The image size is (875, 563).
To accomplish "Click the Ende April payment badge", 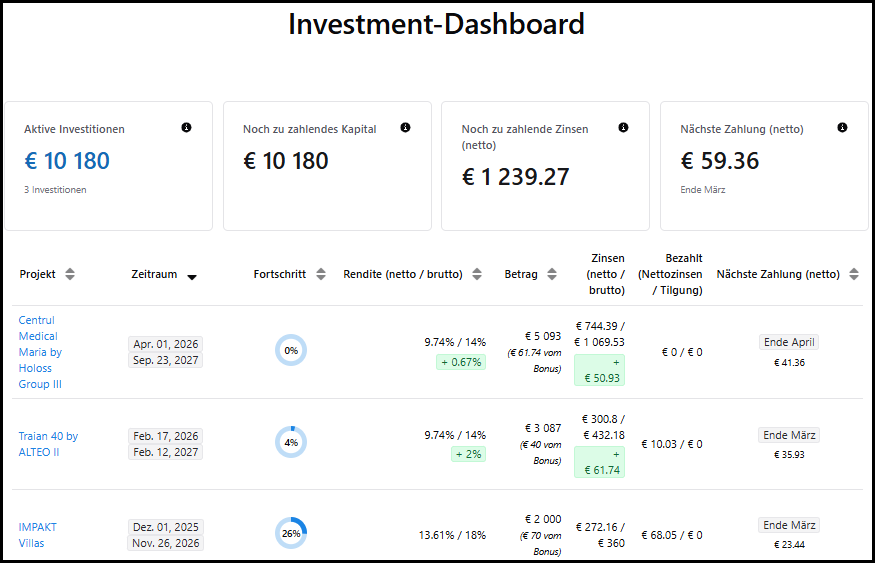I will tap(789, 342).
